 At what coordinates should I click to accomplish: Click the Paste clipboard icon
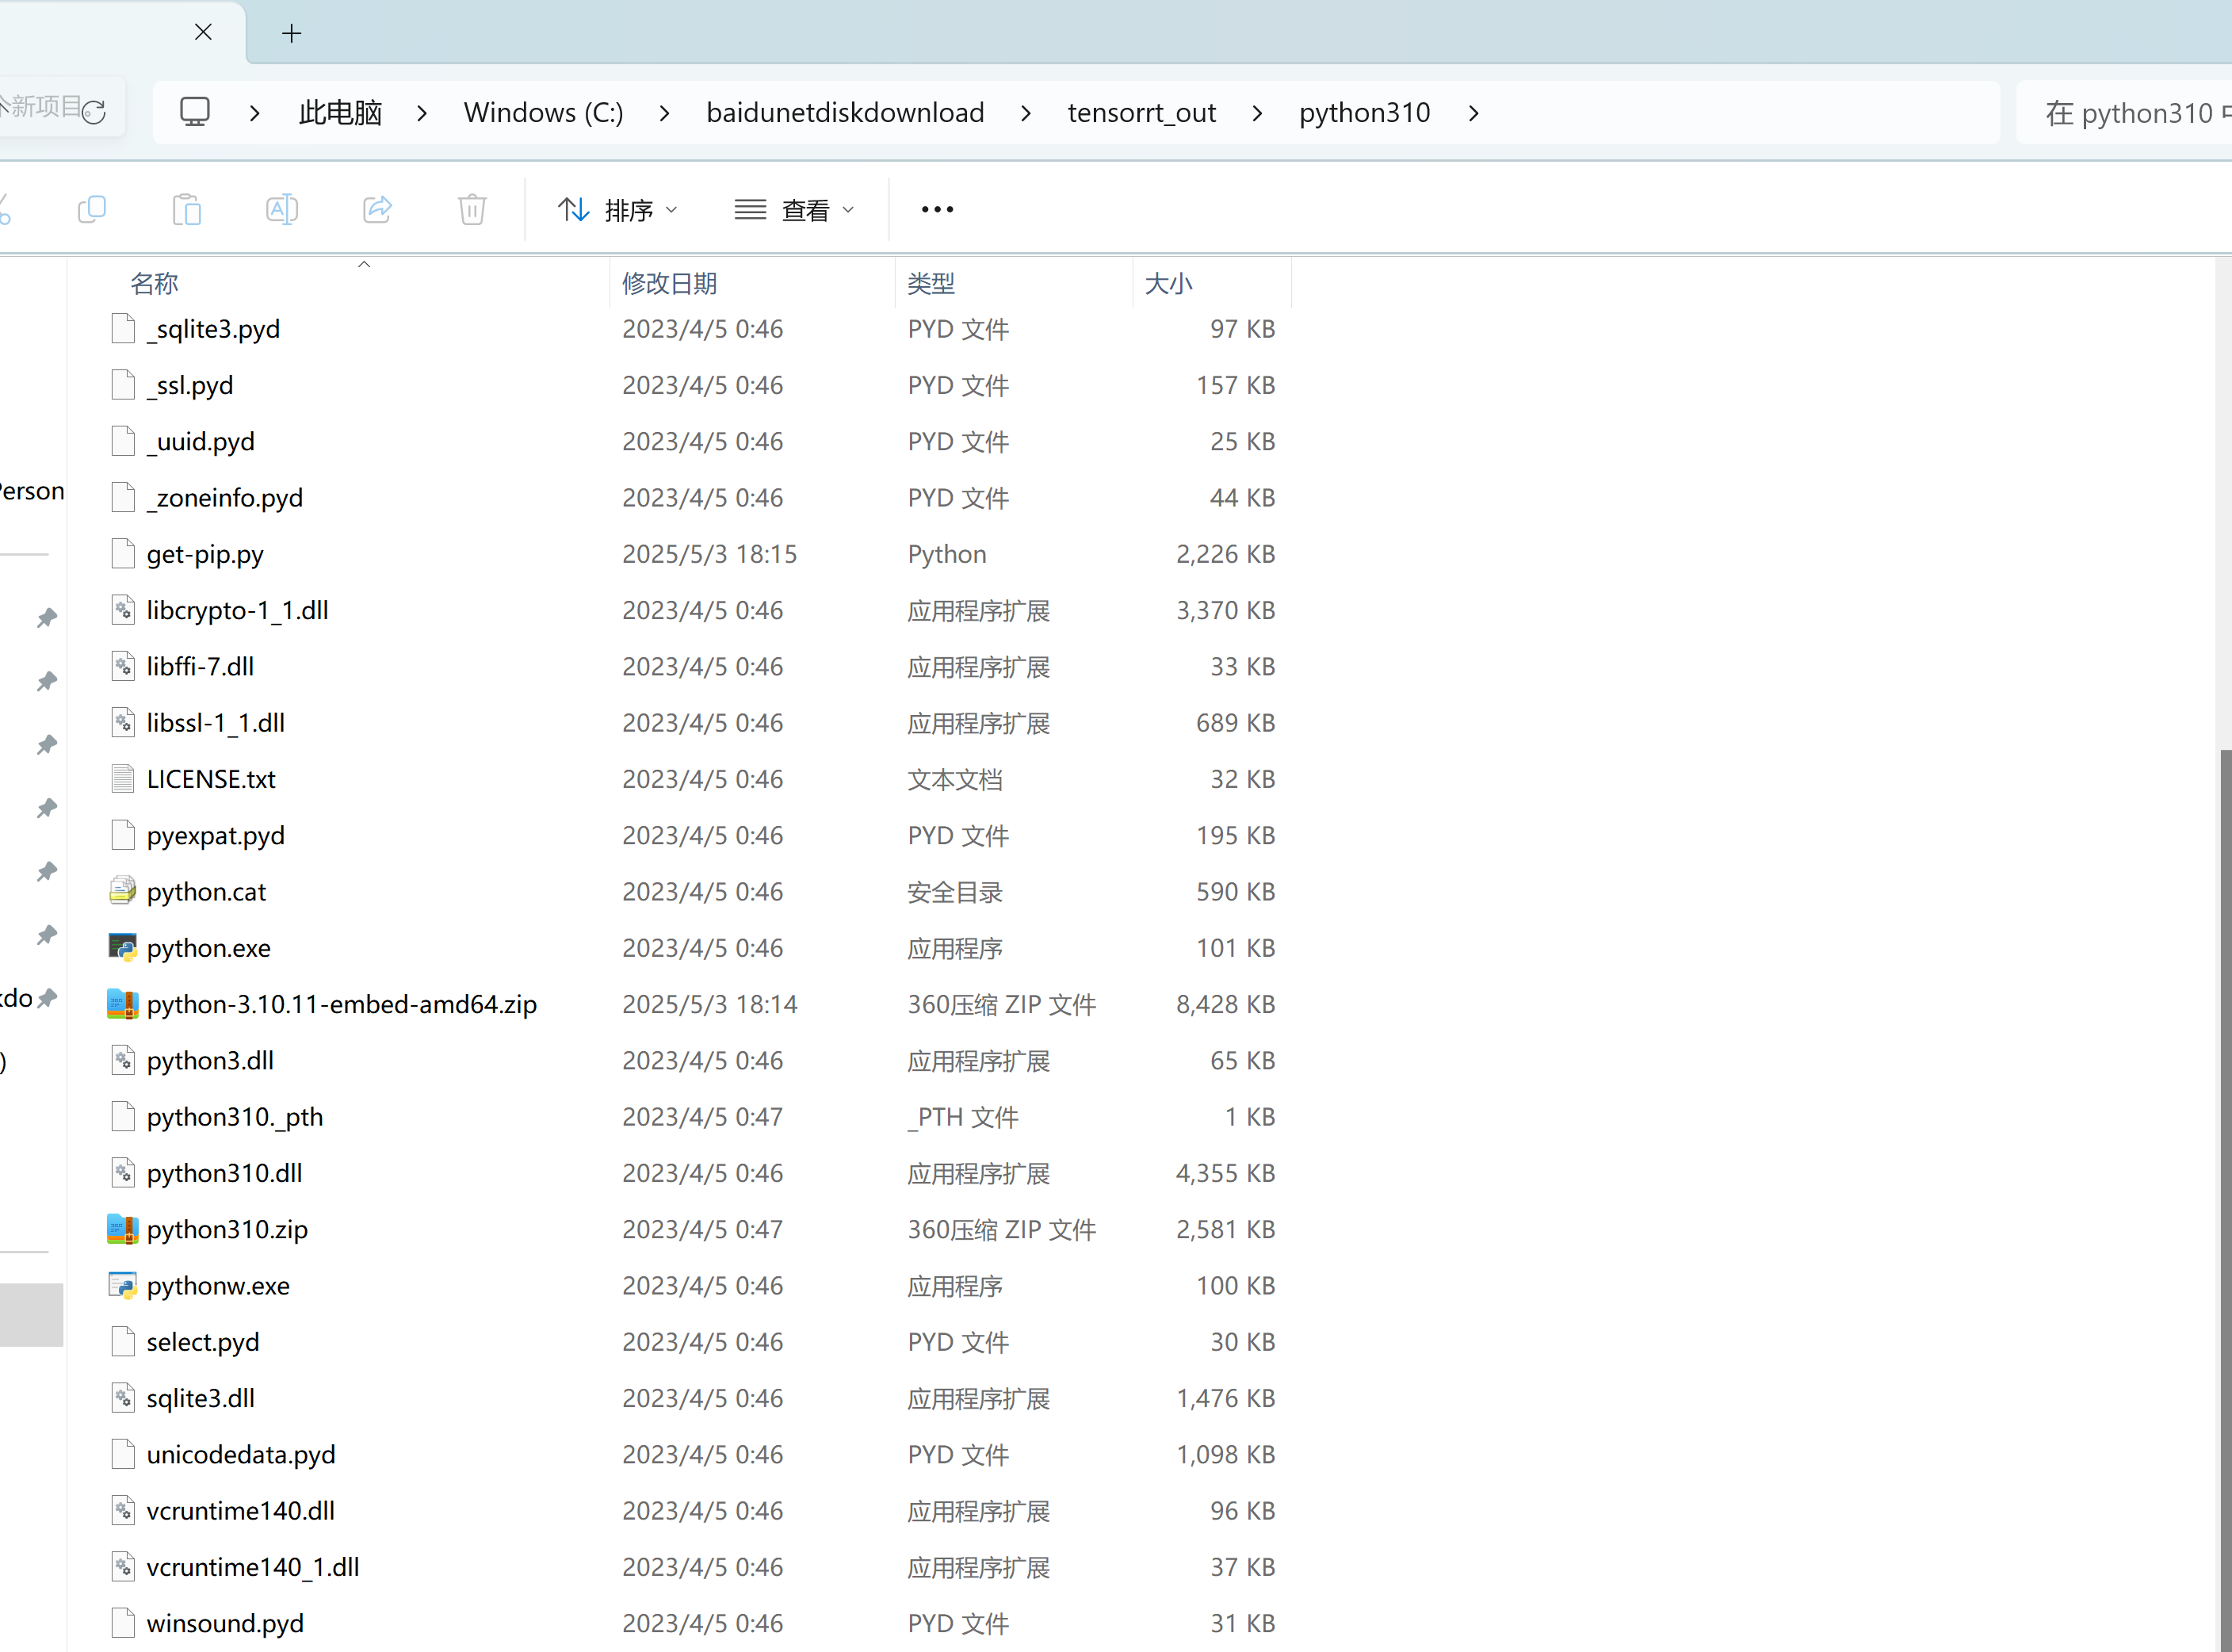[x=187, y=210]
